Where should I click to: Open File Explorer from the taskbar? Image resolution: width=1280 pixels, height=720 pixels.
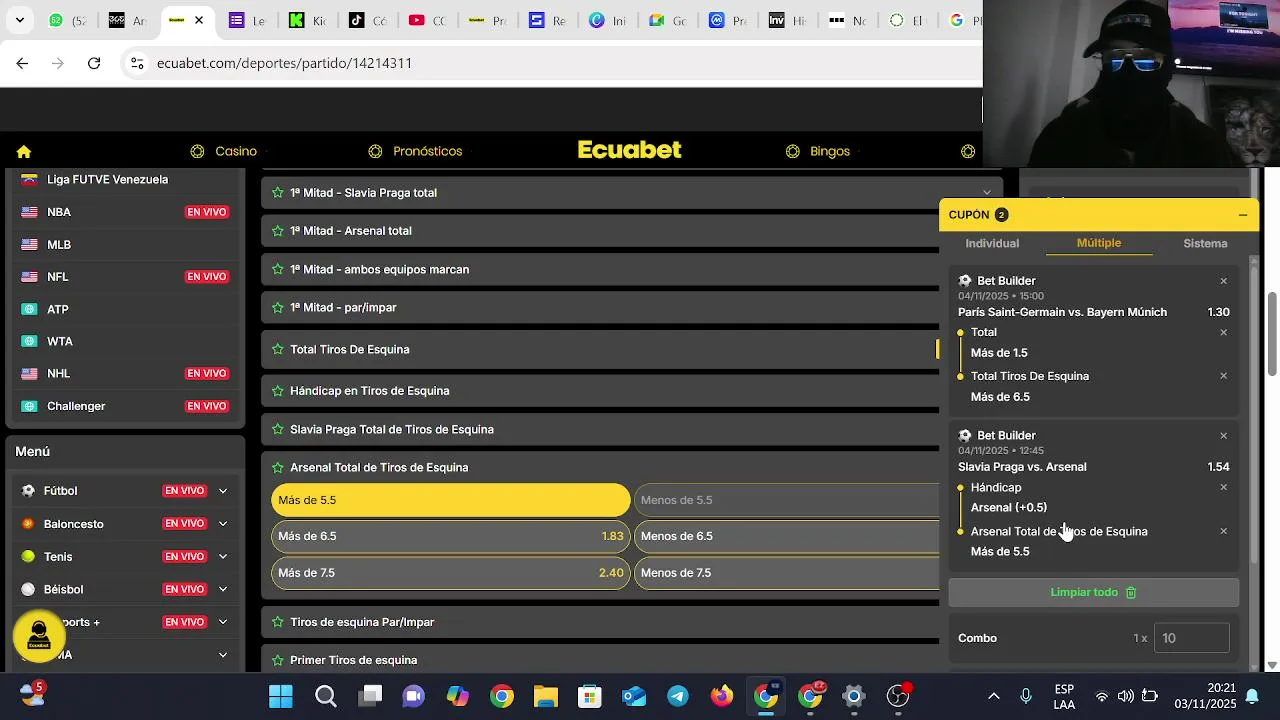(545, 696)
